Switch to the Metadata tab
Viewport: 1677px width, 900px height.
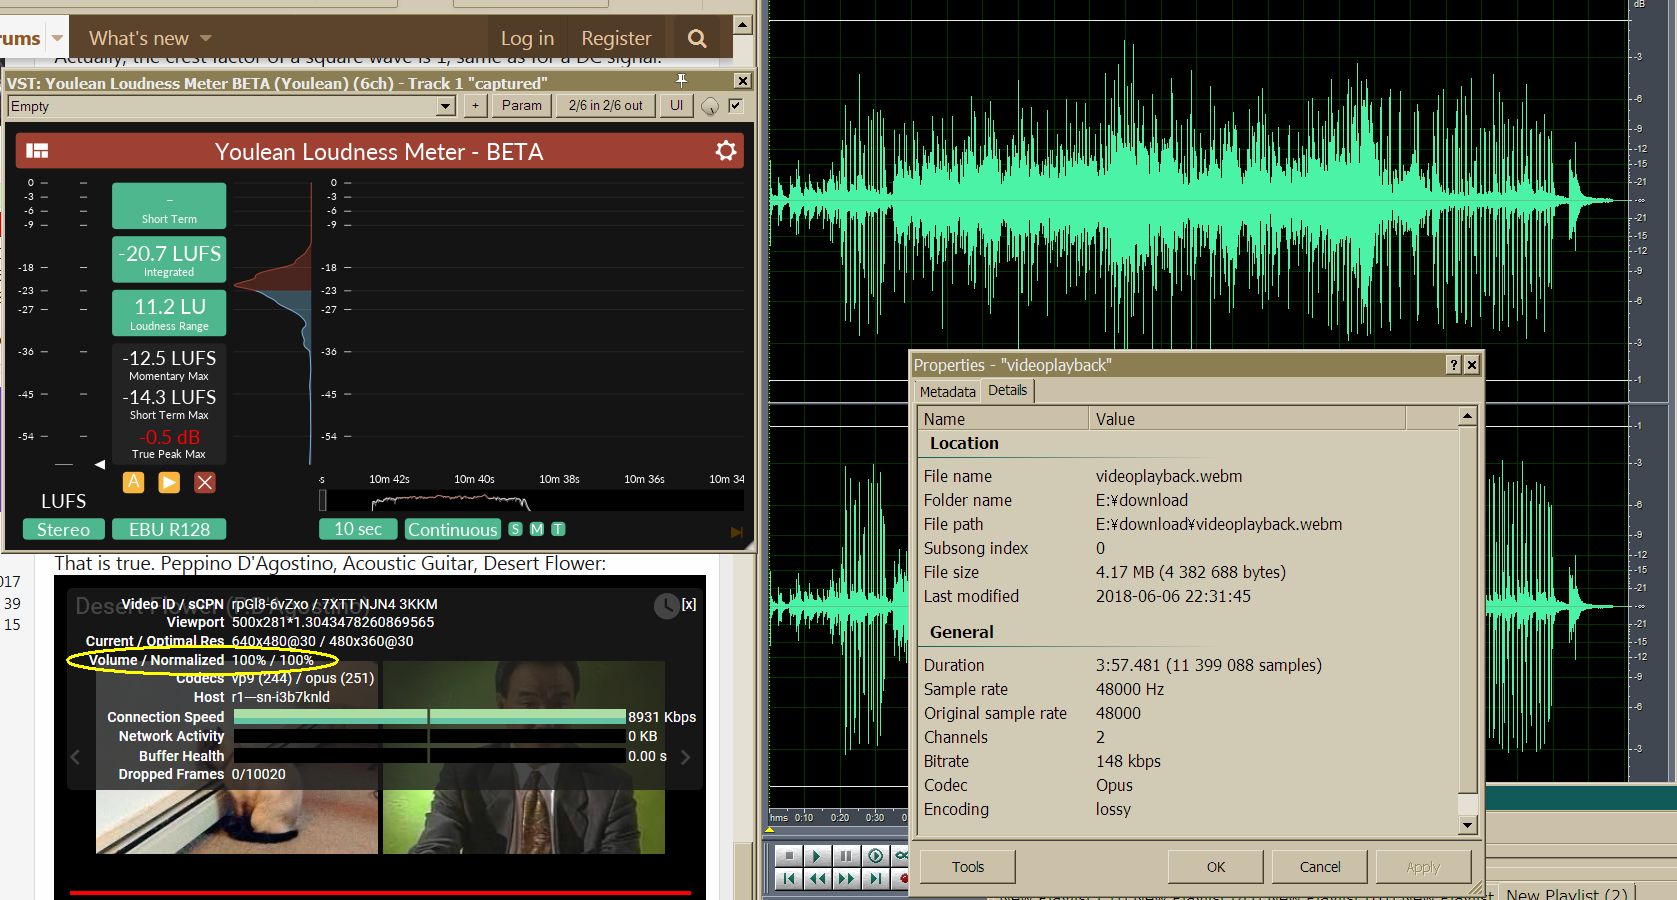click(947, 391)
